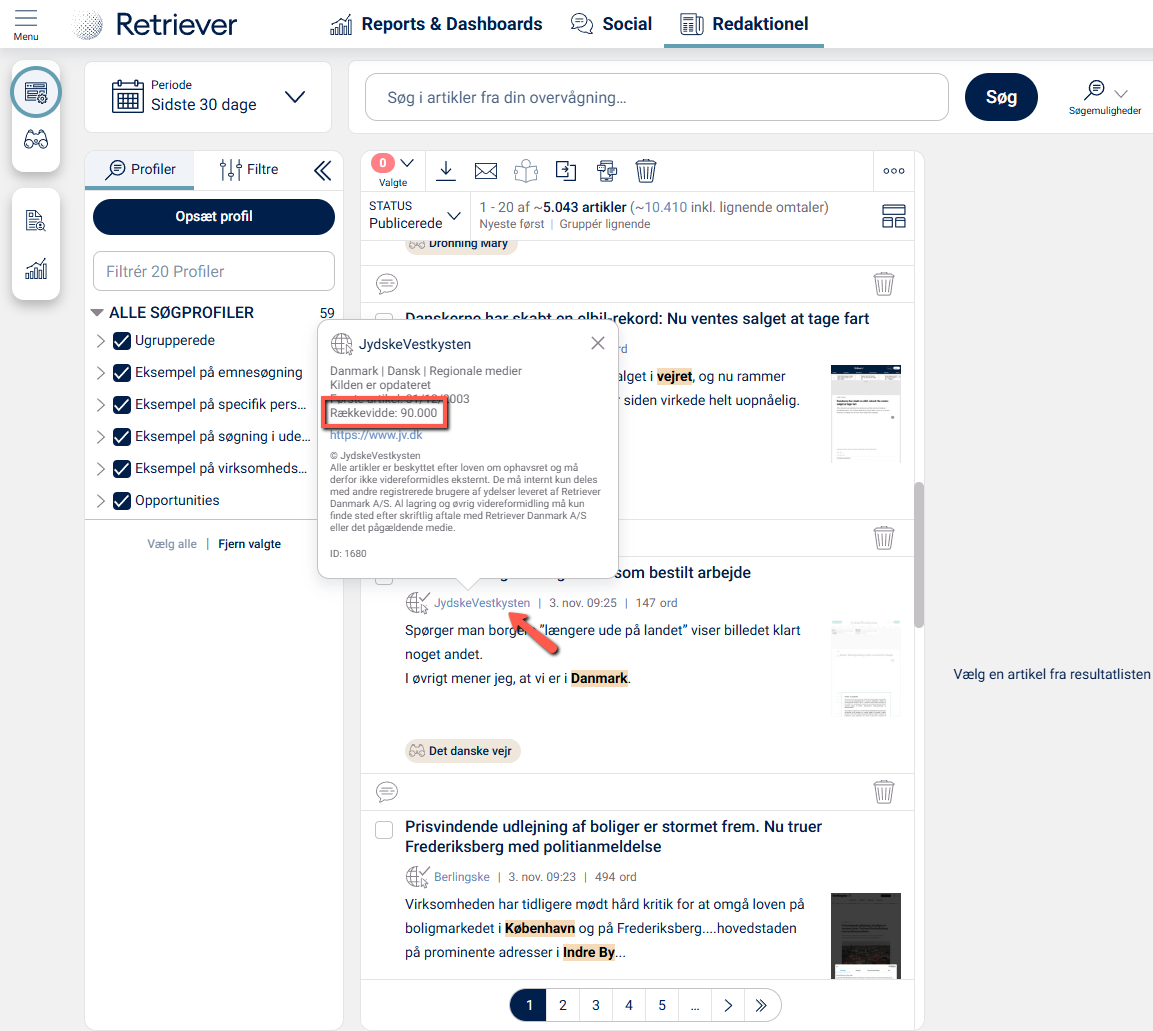Viewport: 1153px width, 1031px height.
Task: Click the export document toolbar icon
Action: (565, 171)
